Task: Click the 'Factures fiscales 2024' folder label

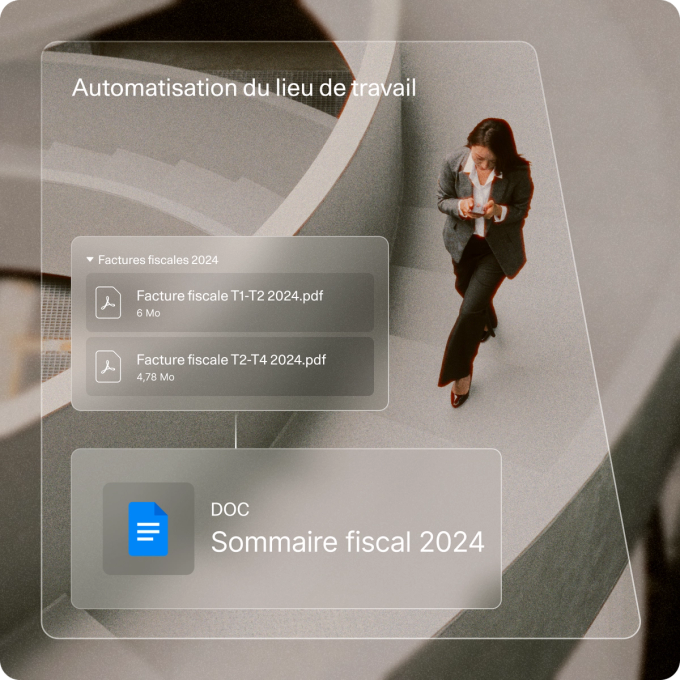Action: 158,260
